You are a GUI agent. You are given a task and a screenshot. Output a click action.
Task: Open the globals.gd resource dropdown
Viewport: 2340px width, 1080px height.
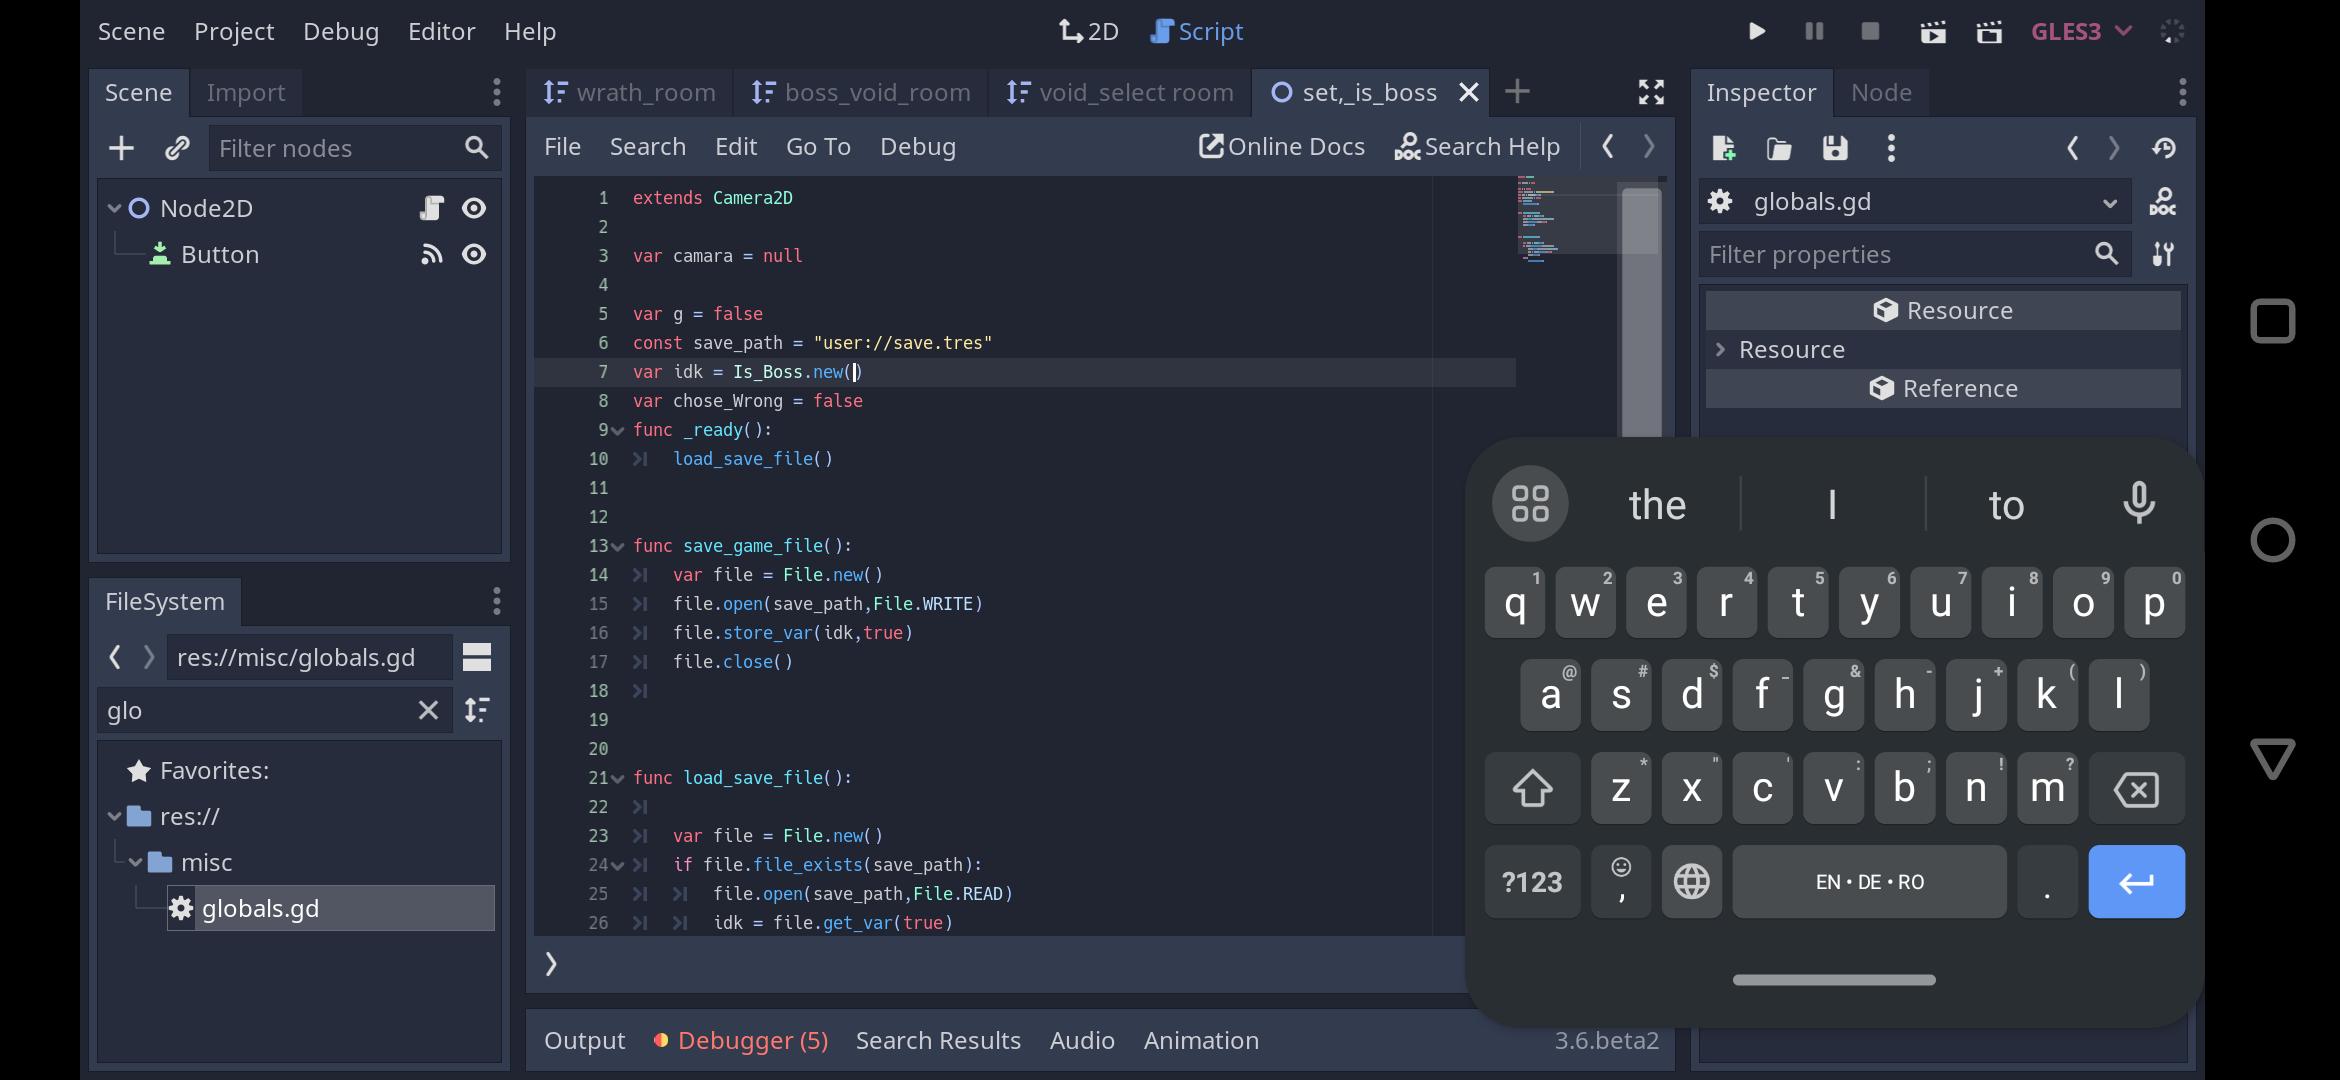pyautogui.click(x=2110, y=201)
